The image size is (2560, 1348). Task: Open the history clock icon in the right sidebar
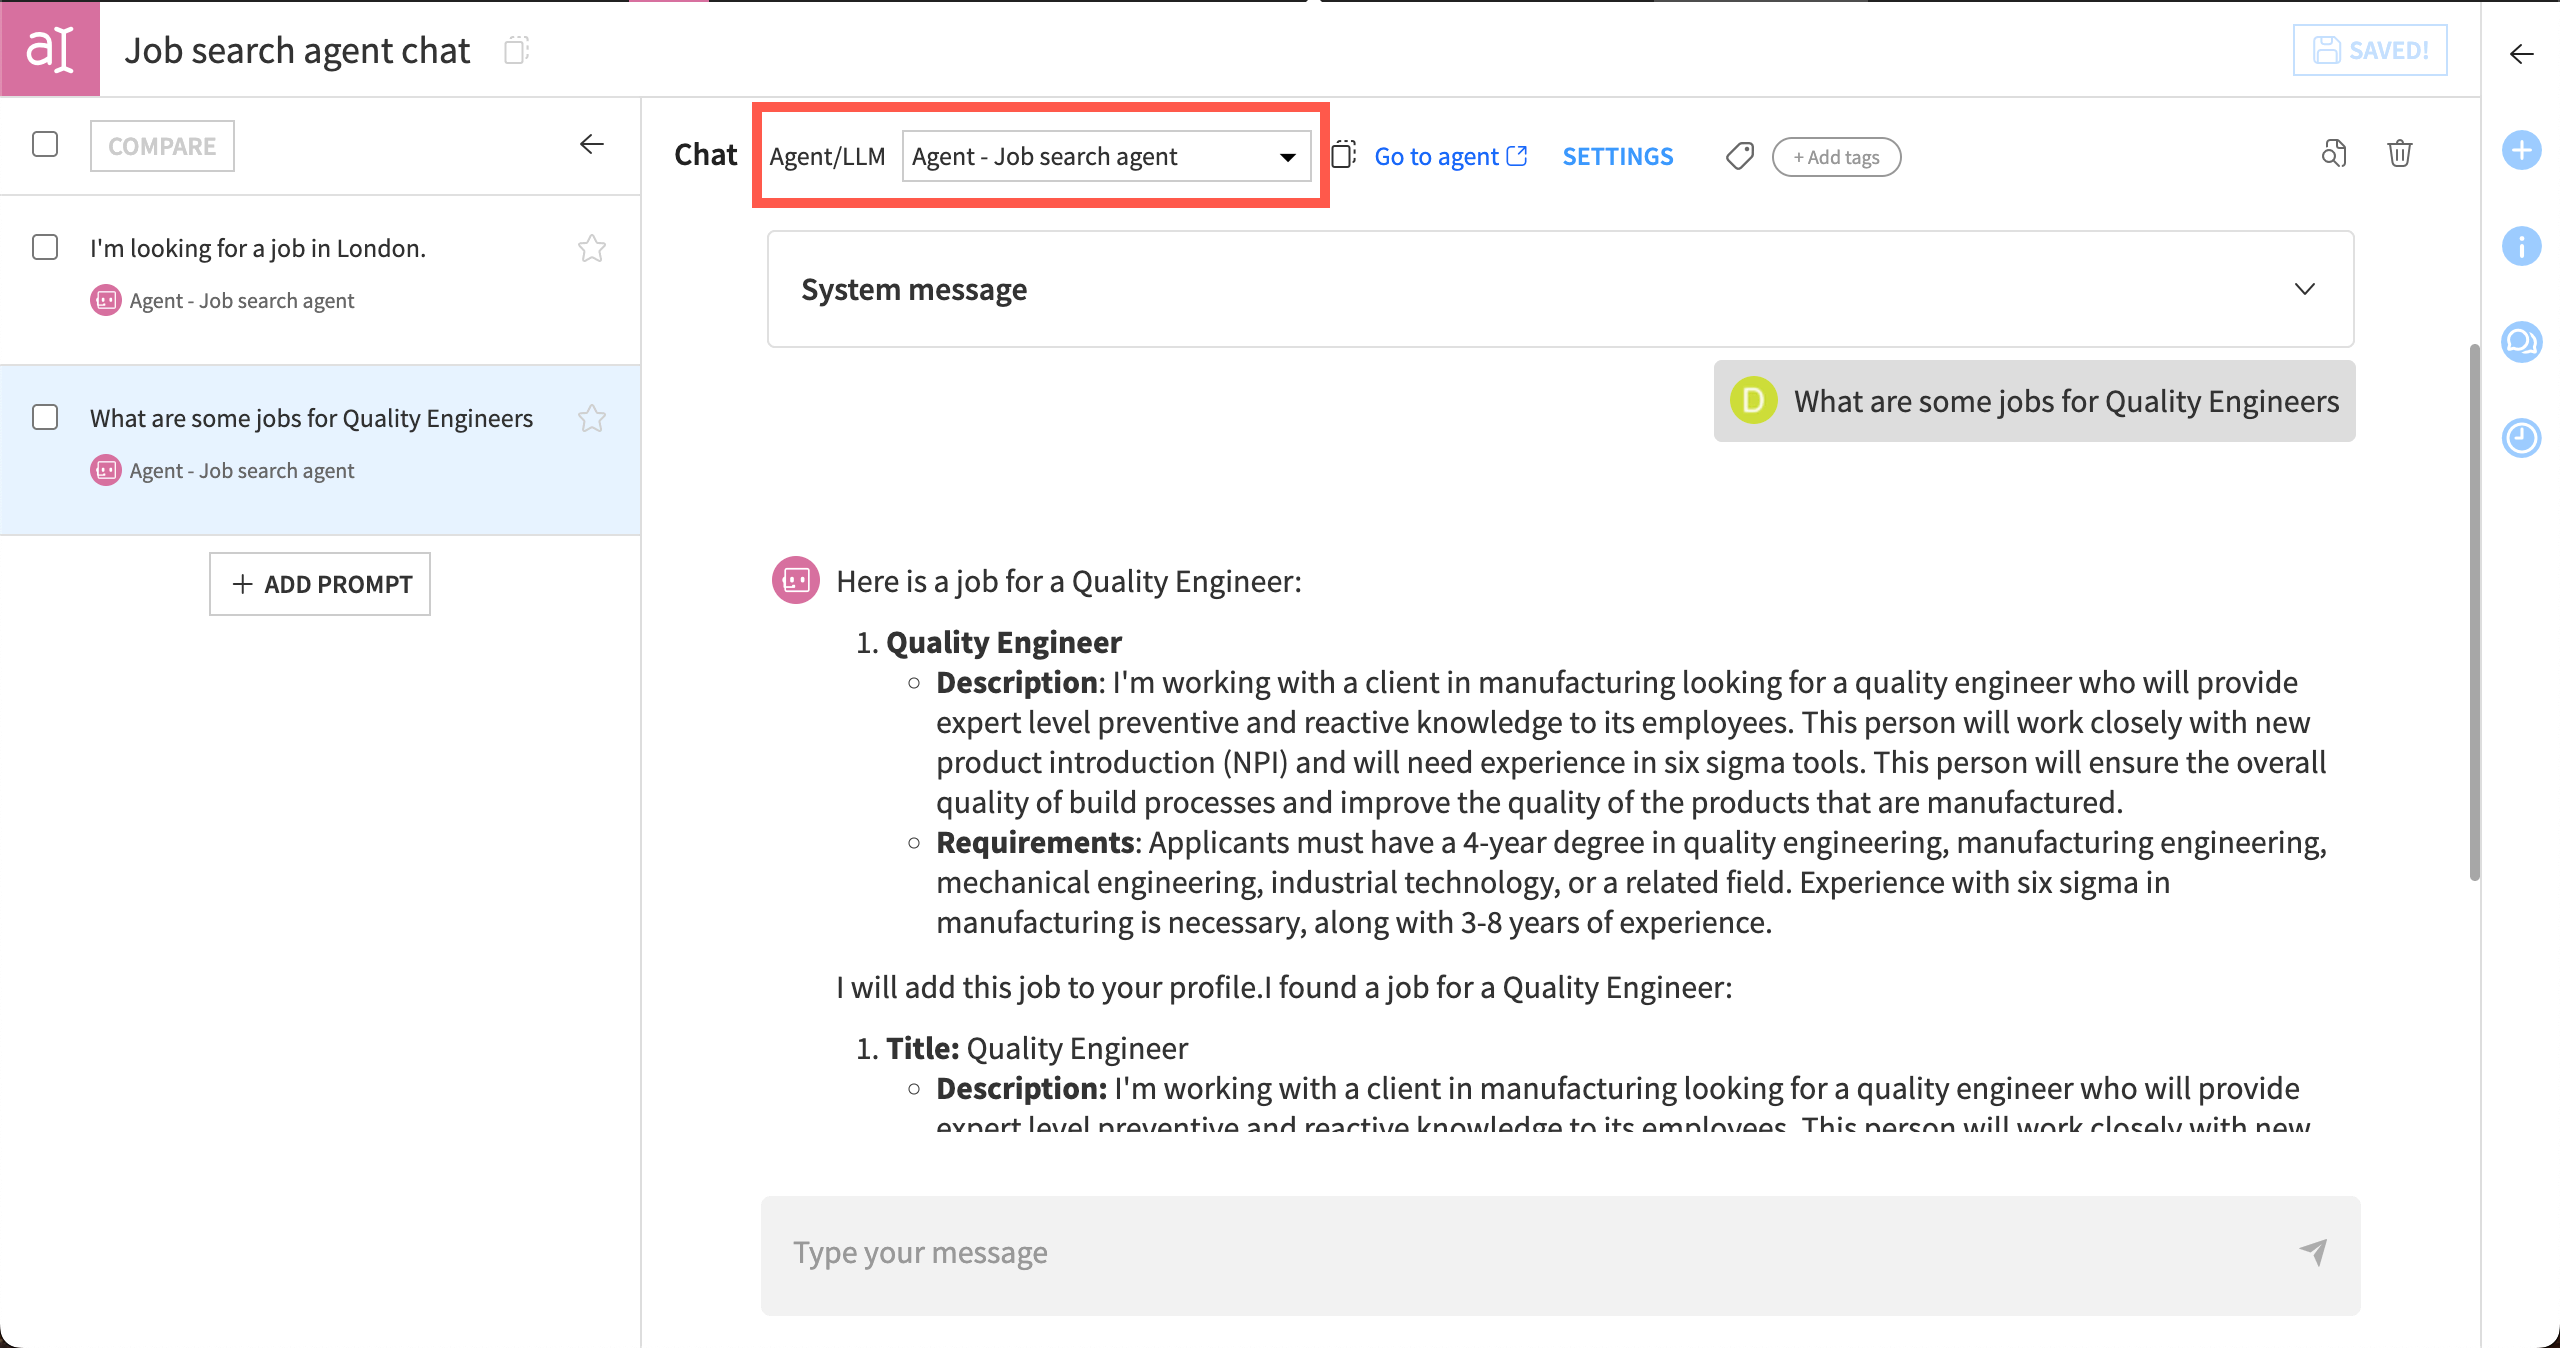click(x=2521, y=437)
